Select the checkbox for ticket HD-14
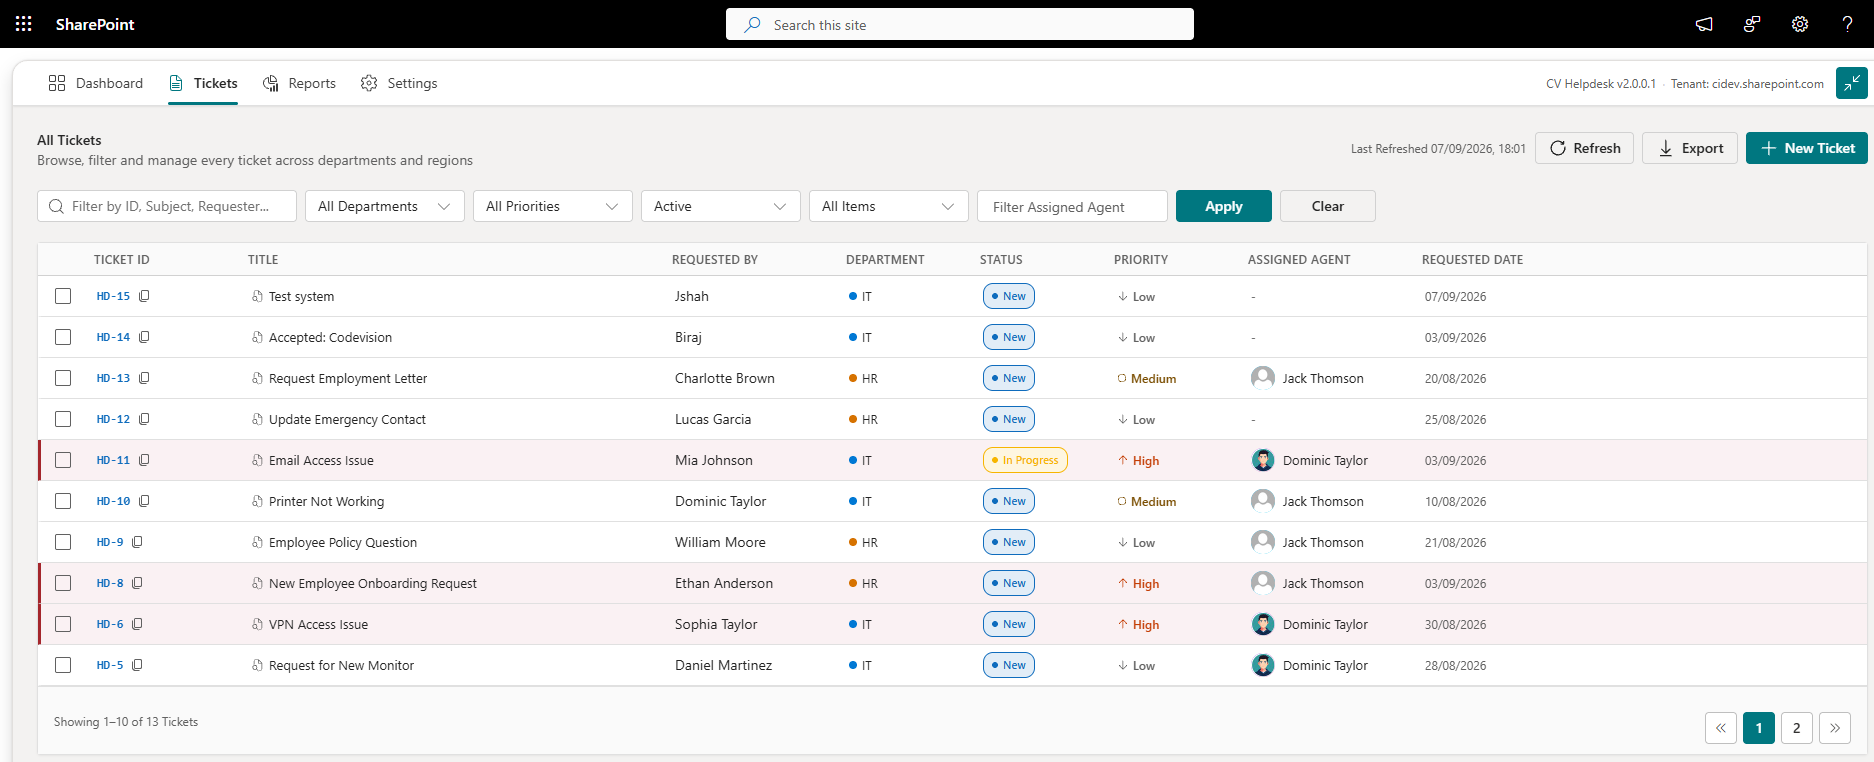Viewport: 1874px width, 762px height. (x=63, y=337)
